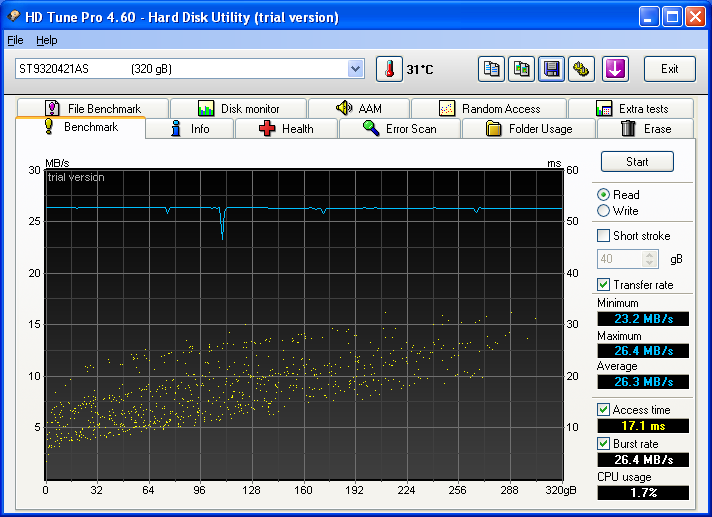Open the Error Scan tab
Image resolution: width=712 pixels, height=517 pixels.
pos(399,129)
